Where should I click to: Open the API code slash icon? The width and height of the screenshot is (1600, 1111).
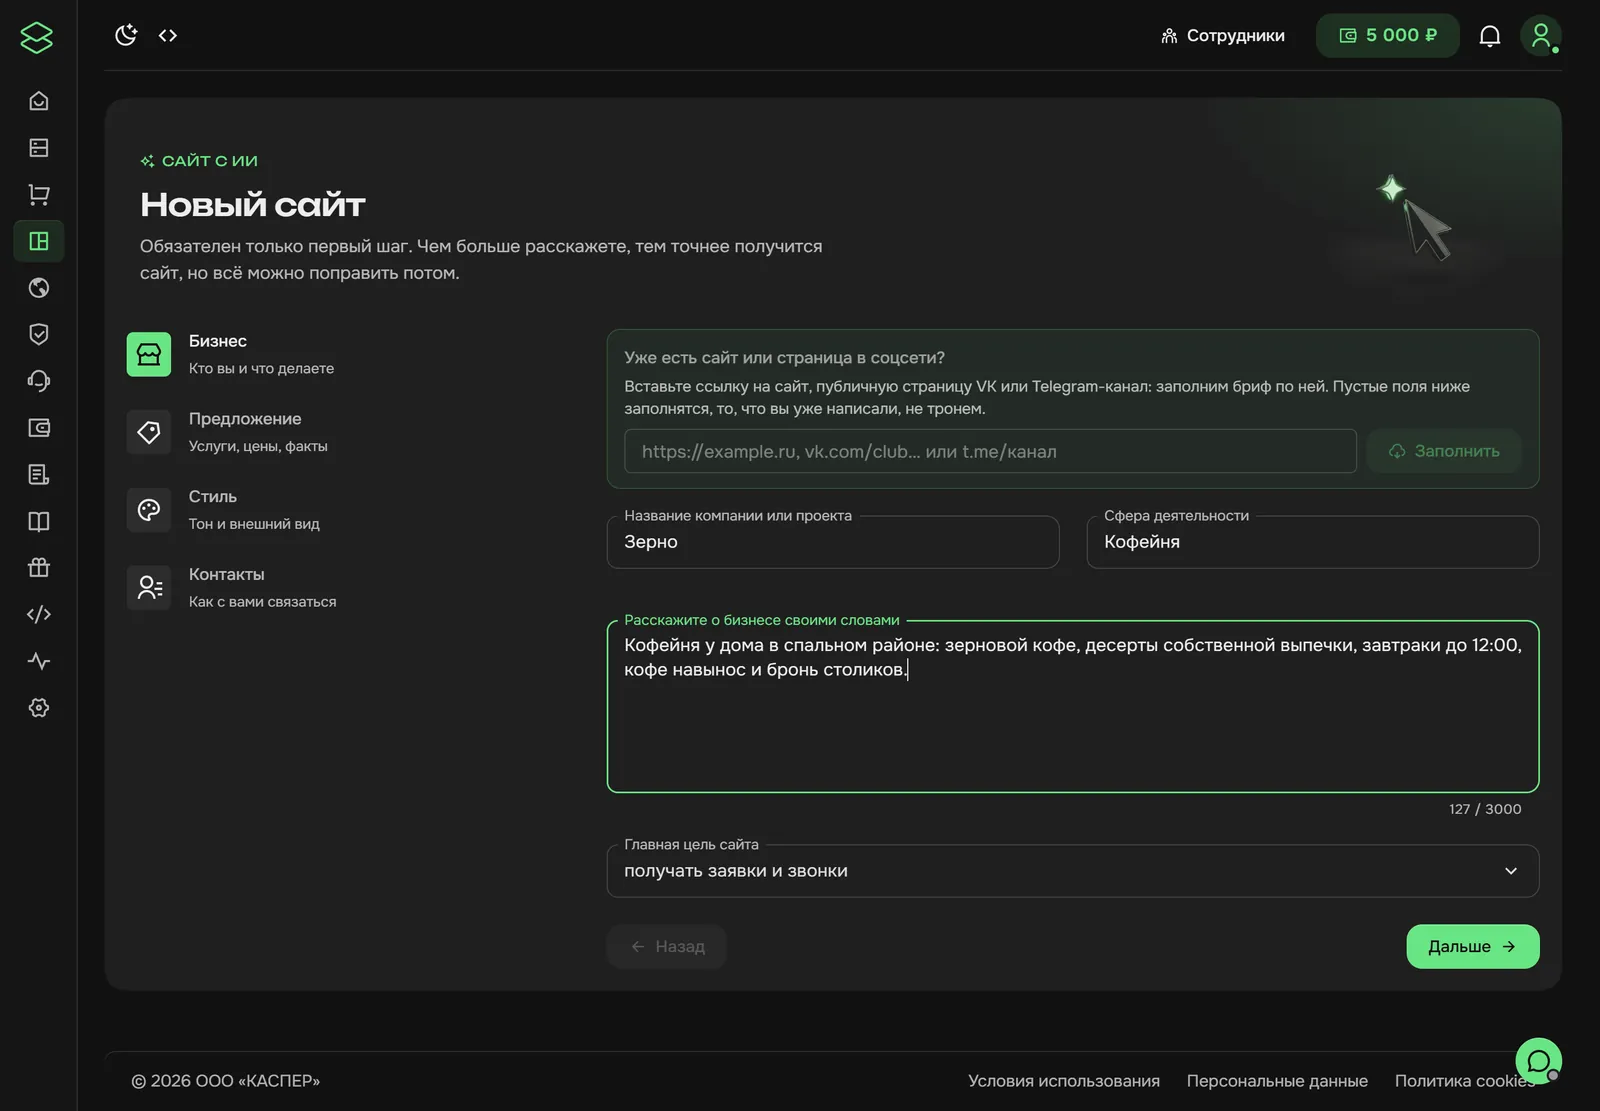[39, 614]
